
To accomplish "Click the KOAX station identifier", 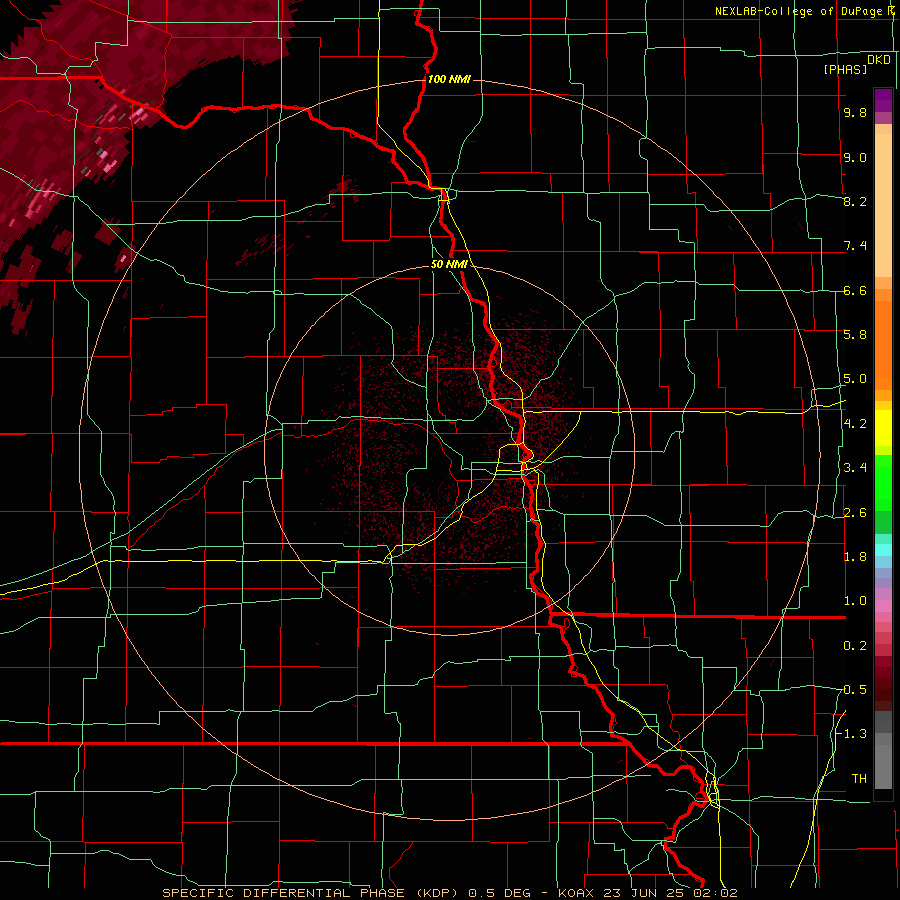I will 577,893.
